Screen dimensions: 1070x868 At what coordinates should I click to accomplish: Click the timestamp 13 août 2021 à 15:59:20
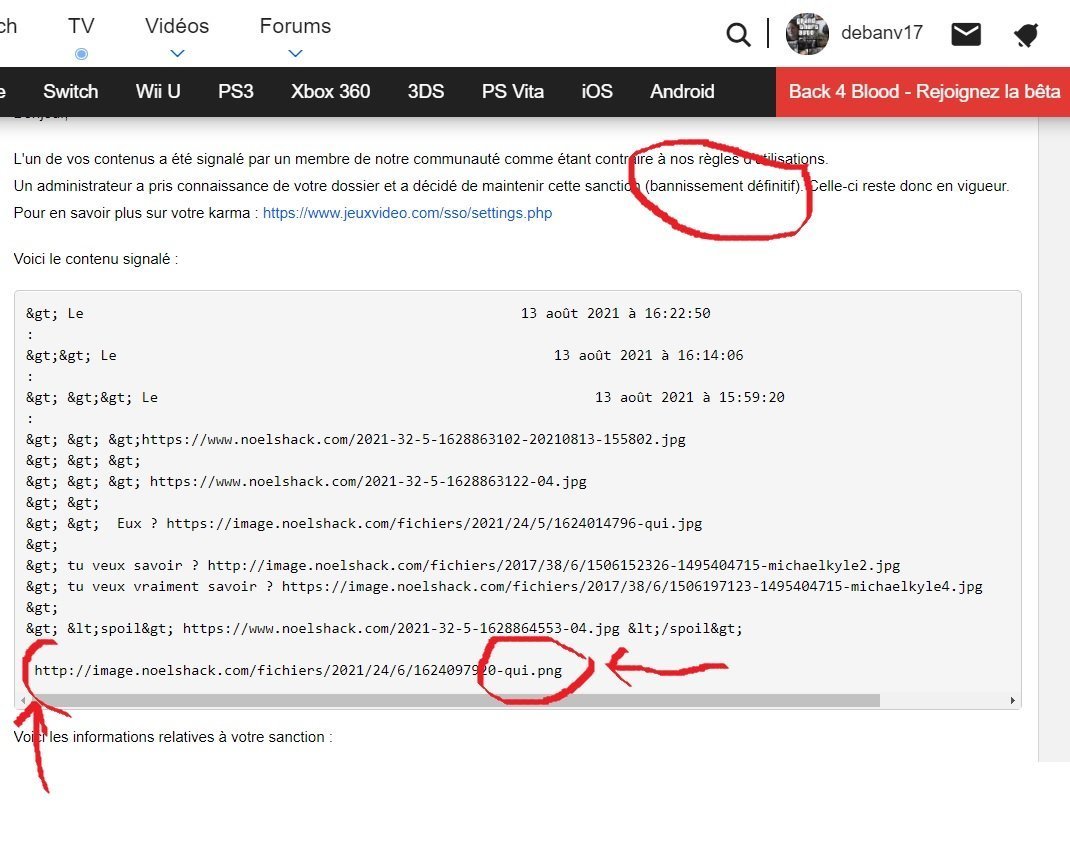(690, 397)
